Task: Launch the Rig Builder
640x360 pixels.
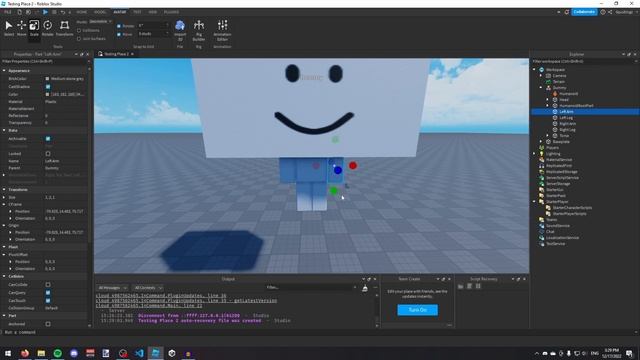Action: pos(199,30)
